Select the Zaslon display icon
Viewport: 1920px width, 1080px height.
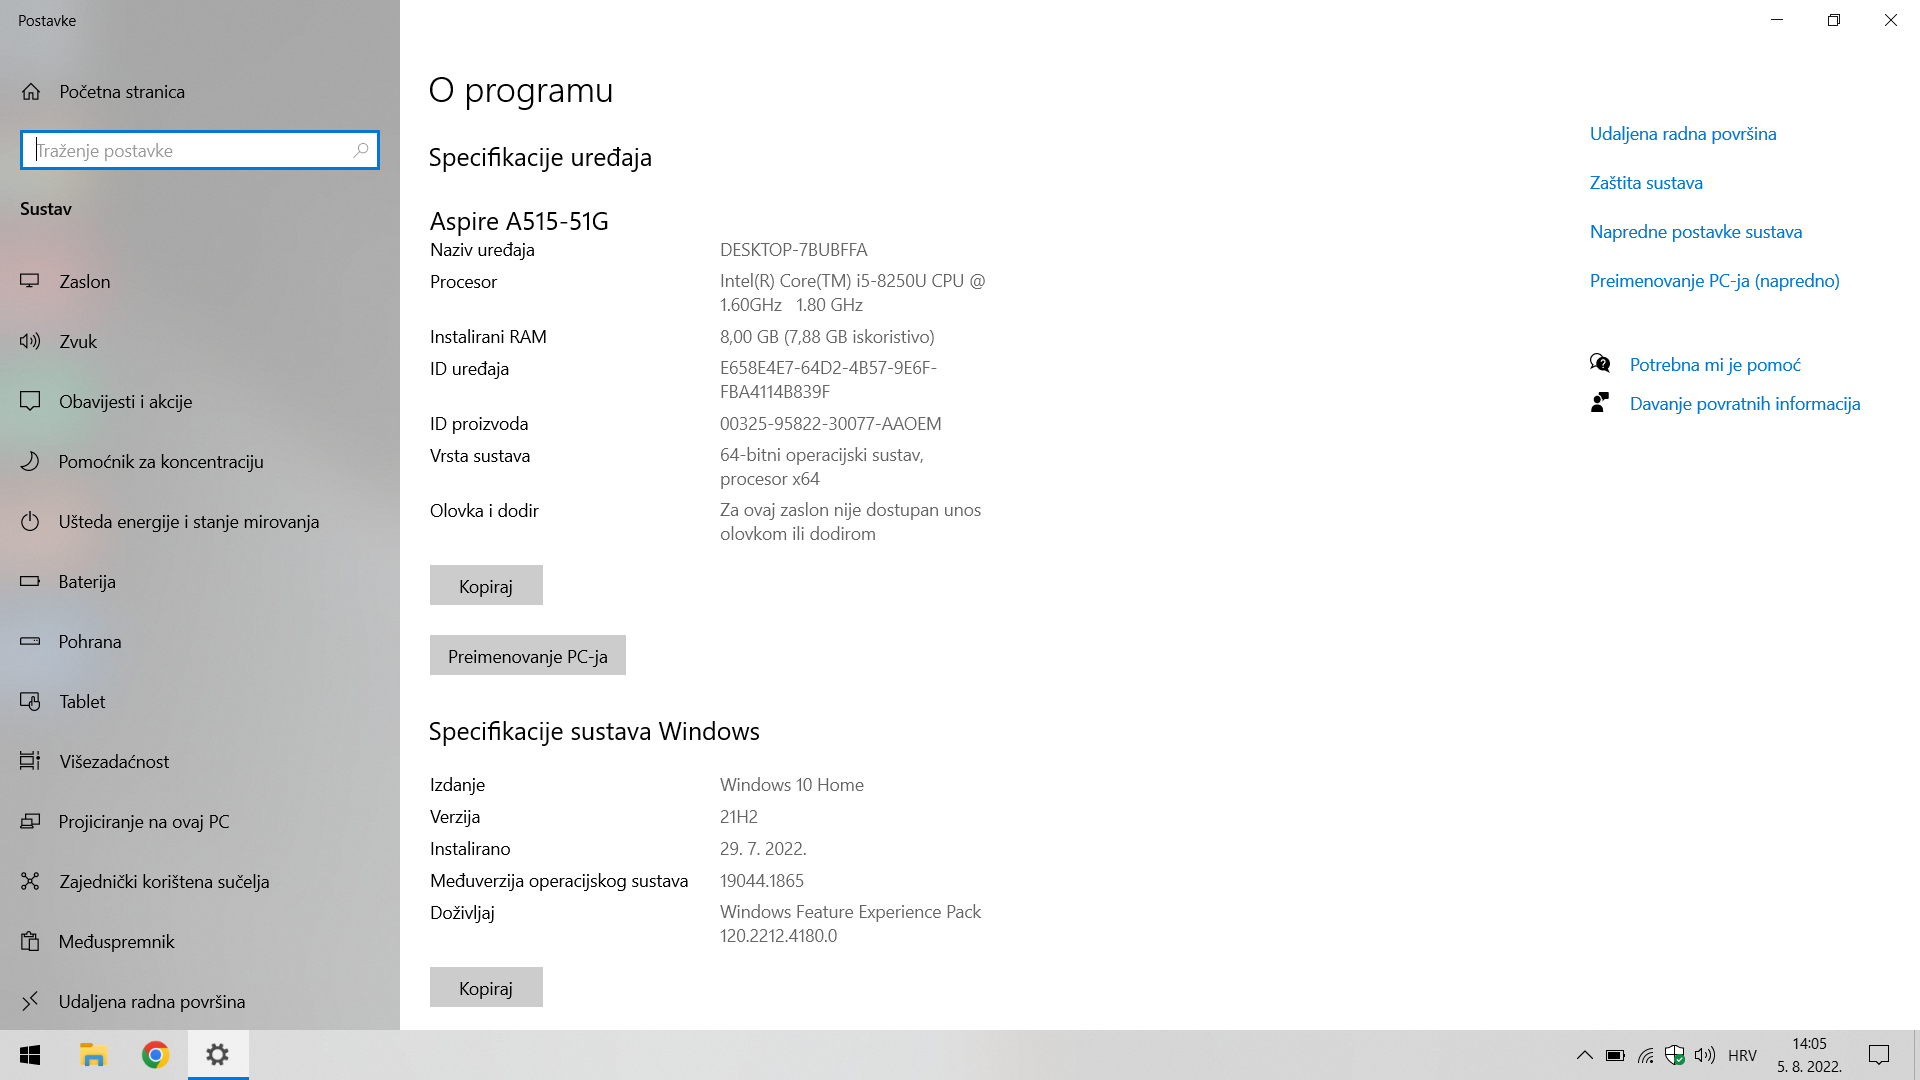[x=30, y=281]
